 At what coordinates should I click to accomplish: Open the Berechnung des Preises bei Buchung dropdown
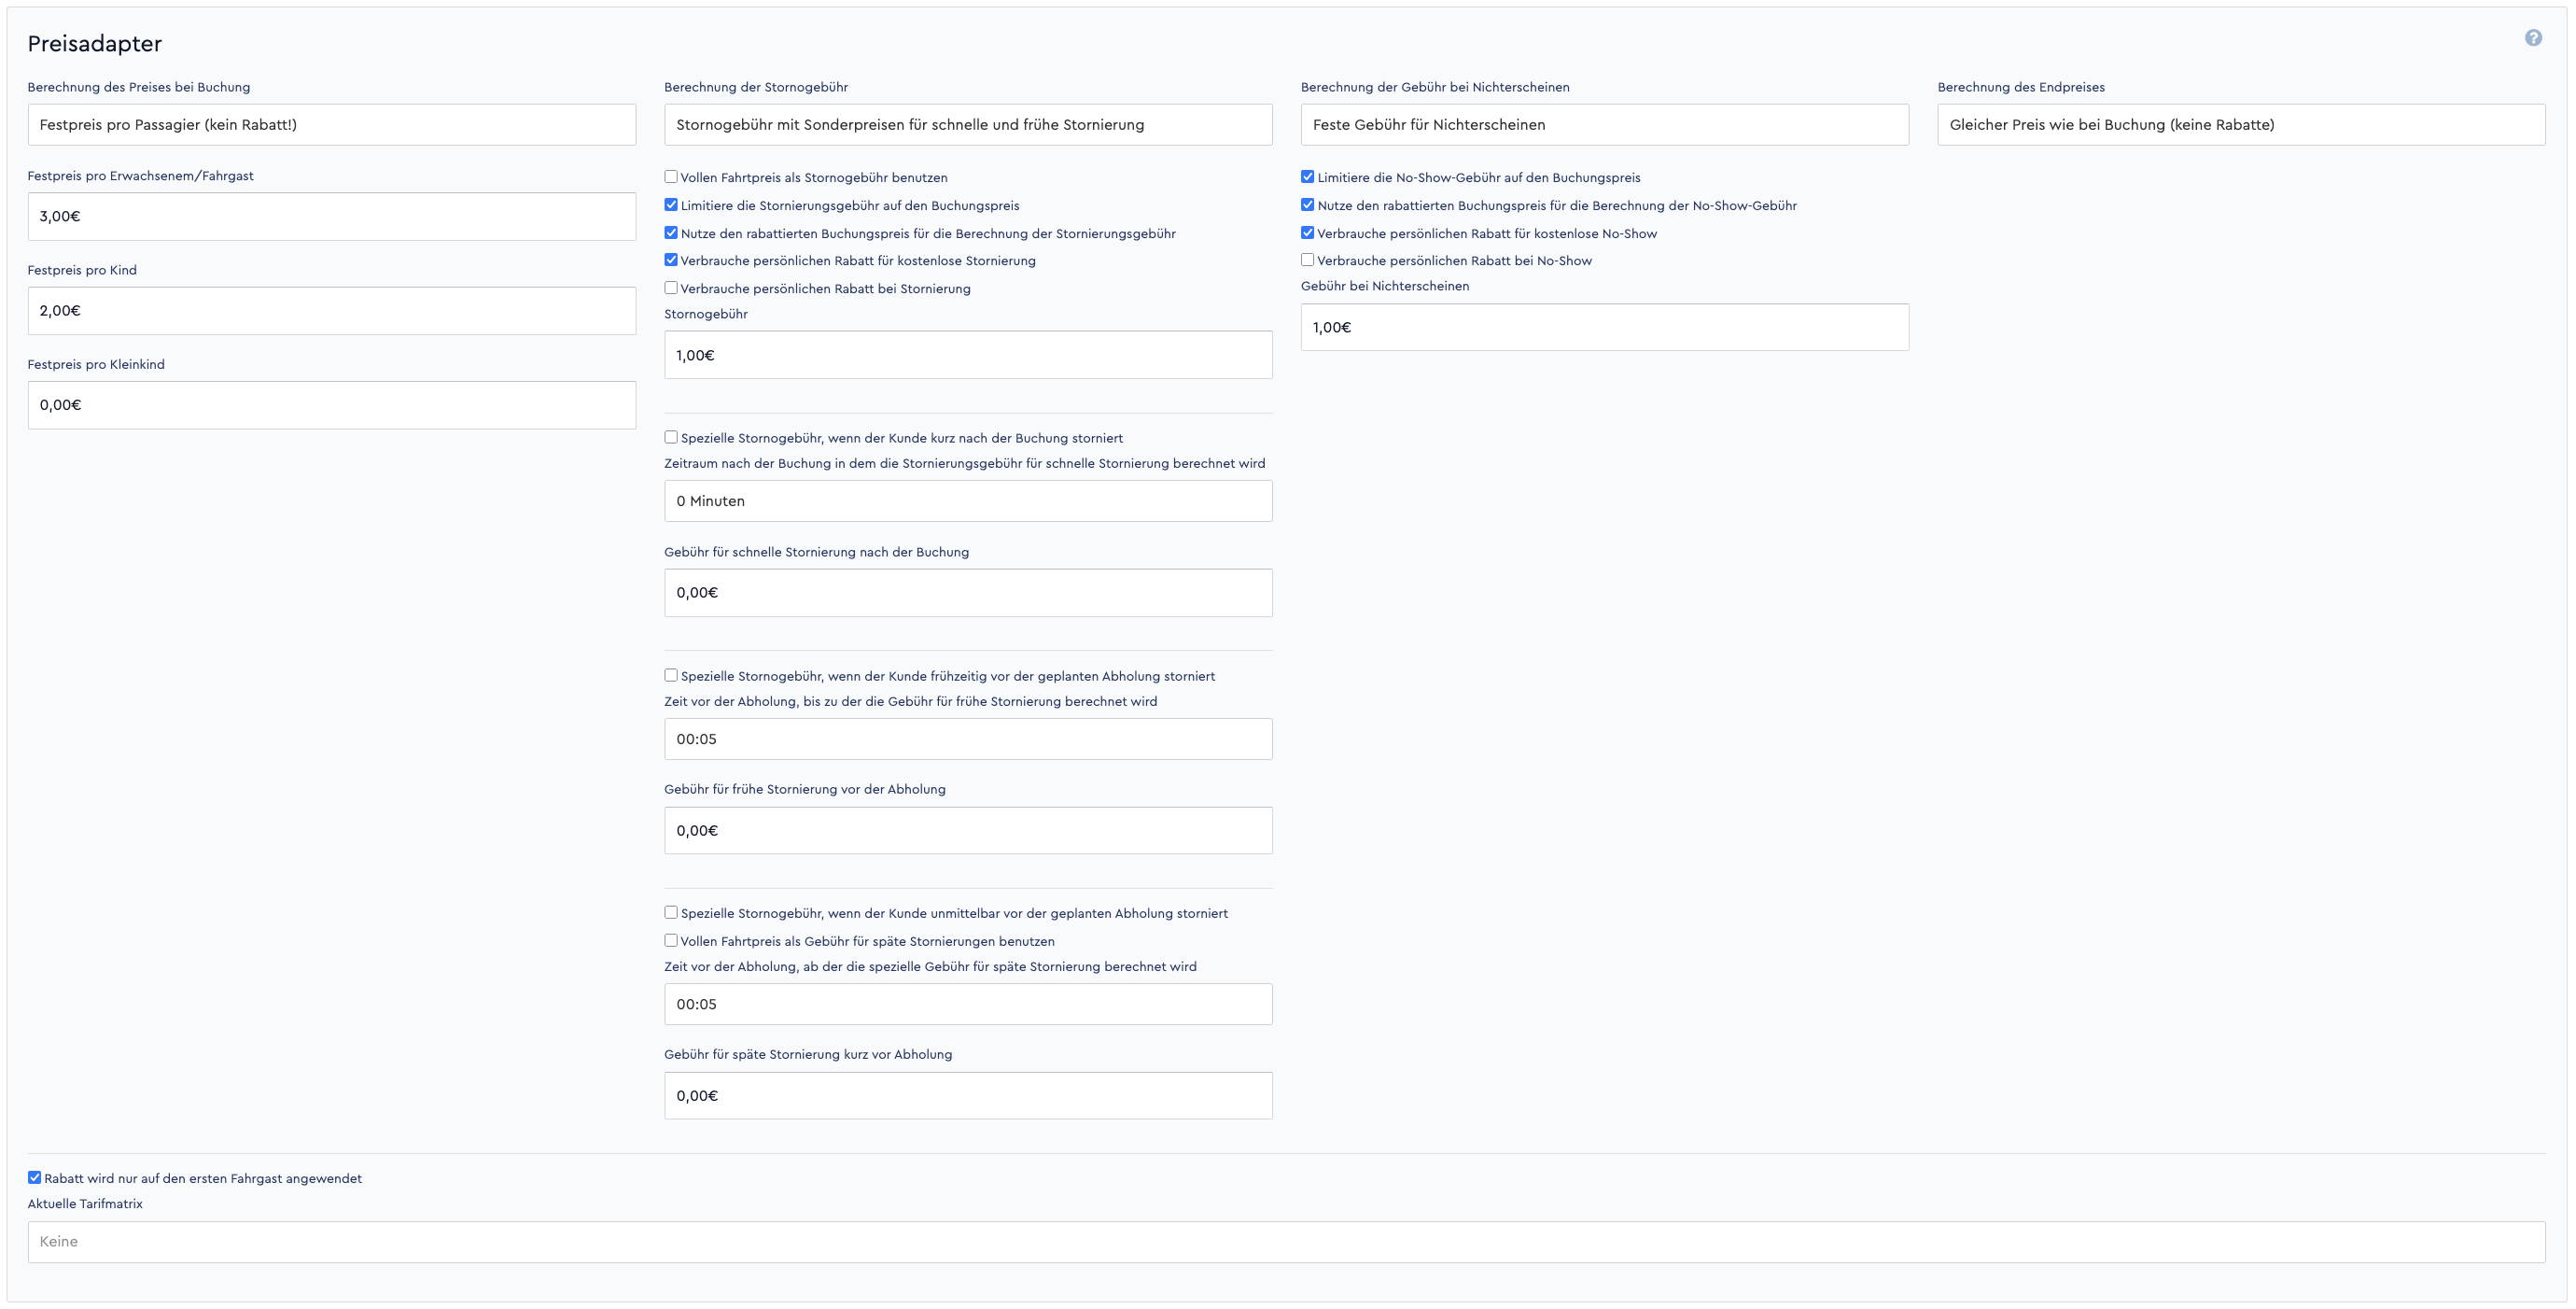pyautogui.click(x=332, y=125)
